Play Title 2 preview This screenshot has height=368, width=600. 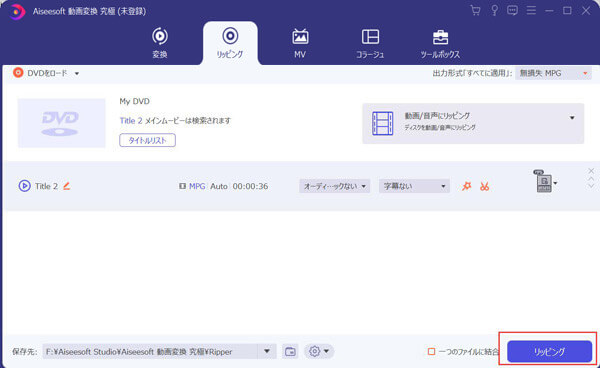24,186
